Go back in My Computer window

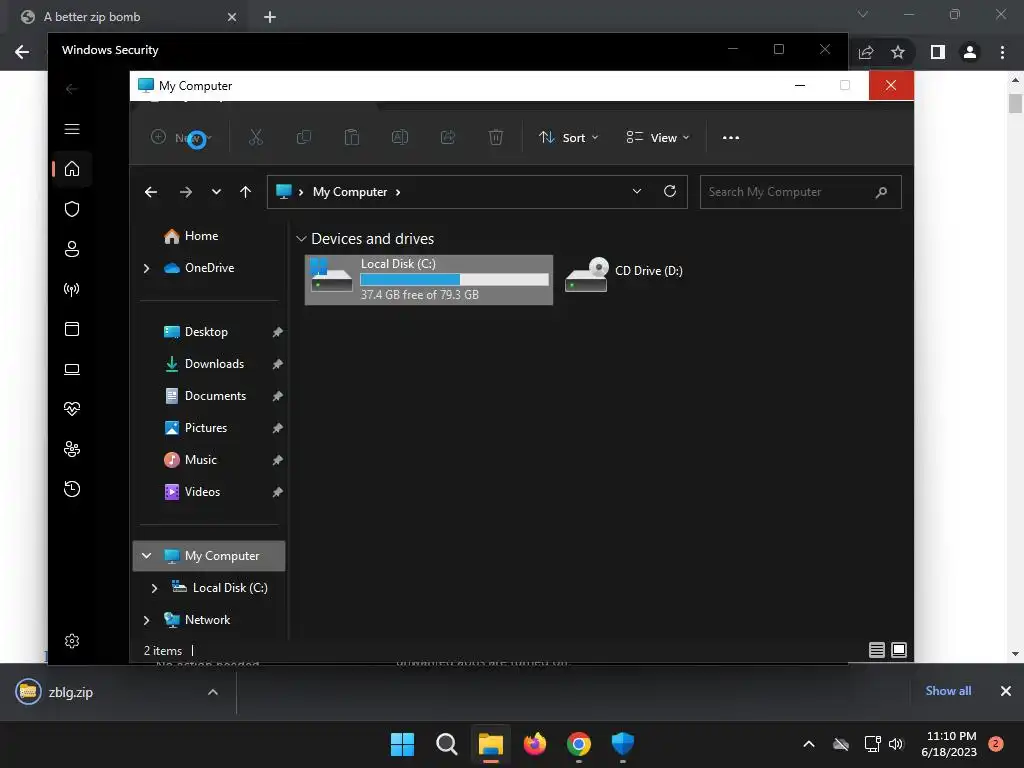click(x=151, y=192)
